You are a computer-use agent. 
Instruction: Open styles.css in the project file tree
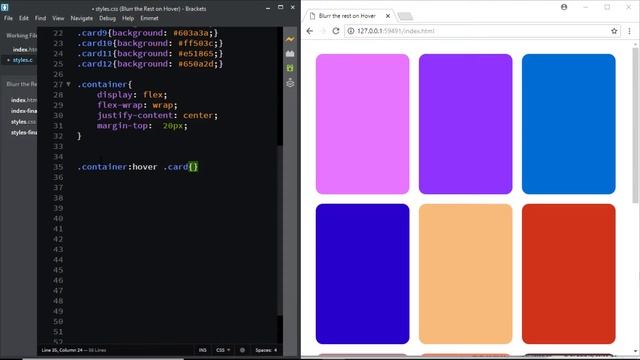point(23,122)
